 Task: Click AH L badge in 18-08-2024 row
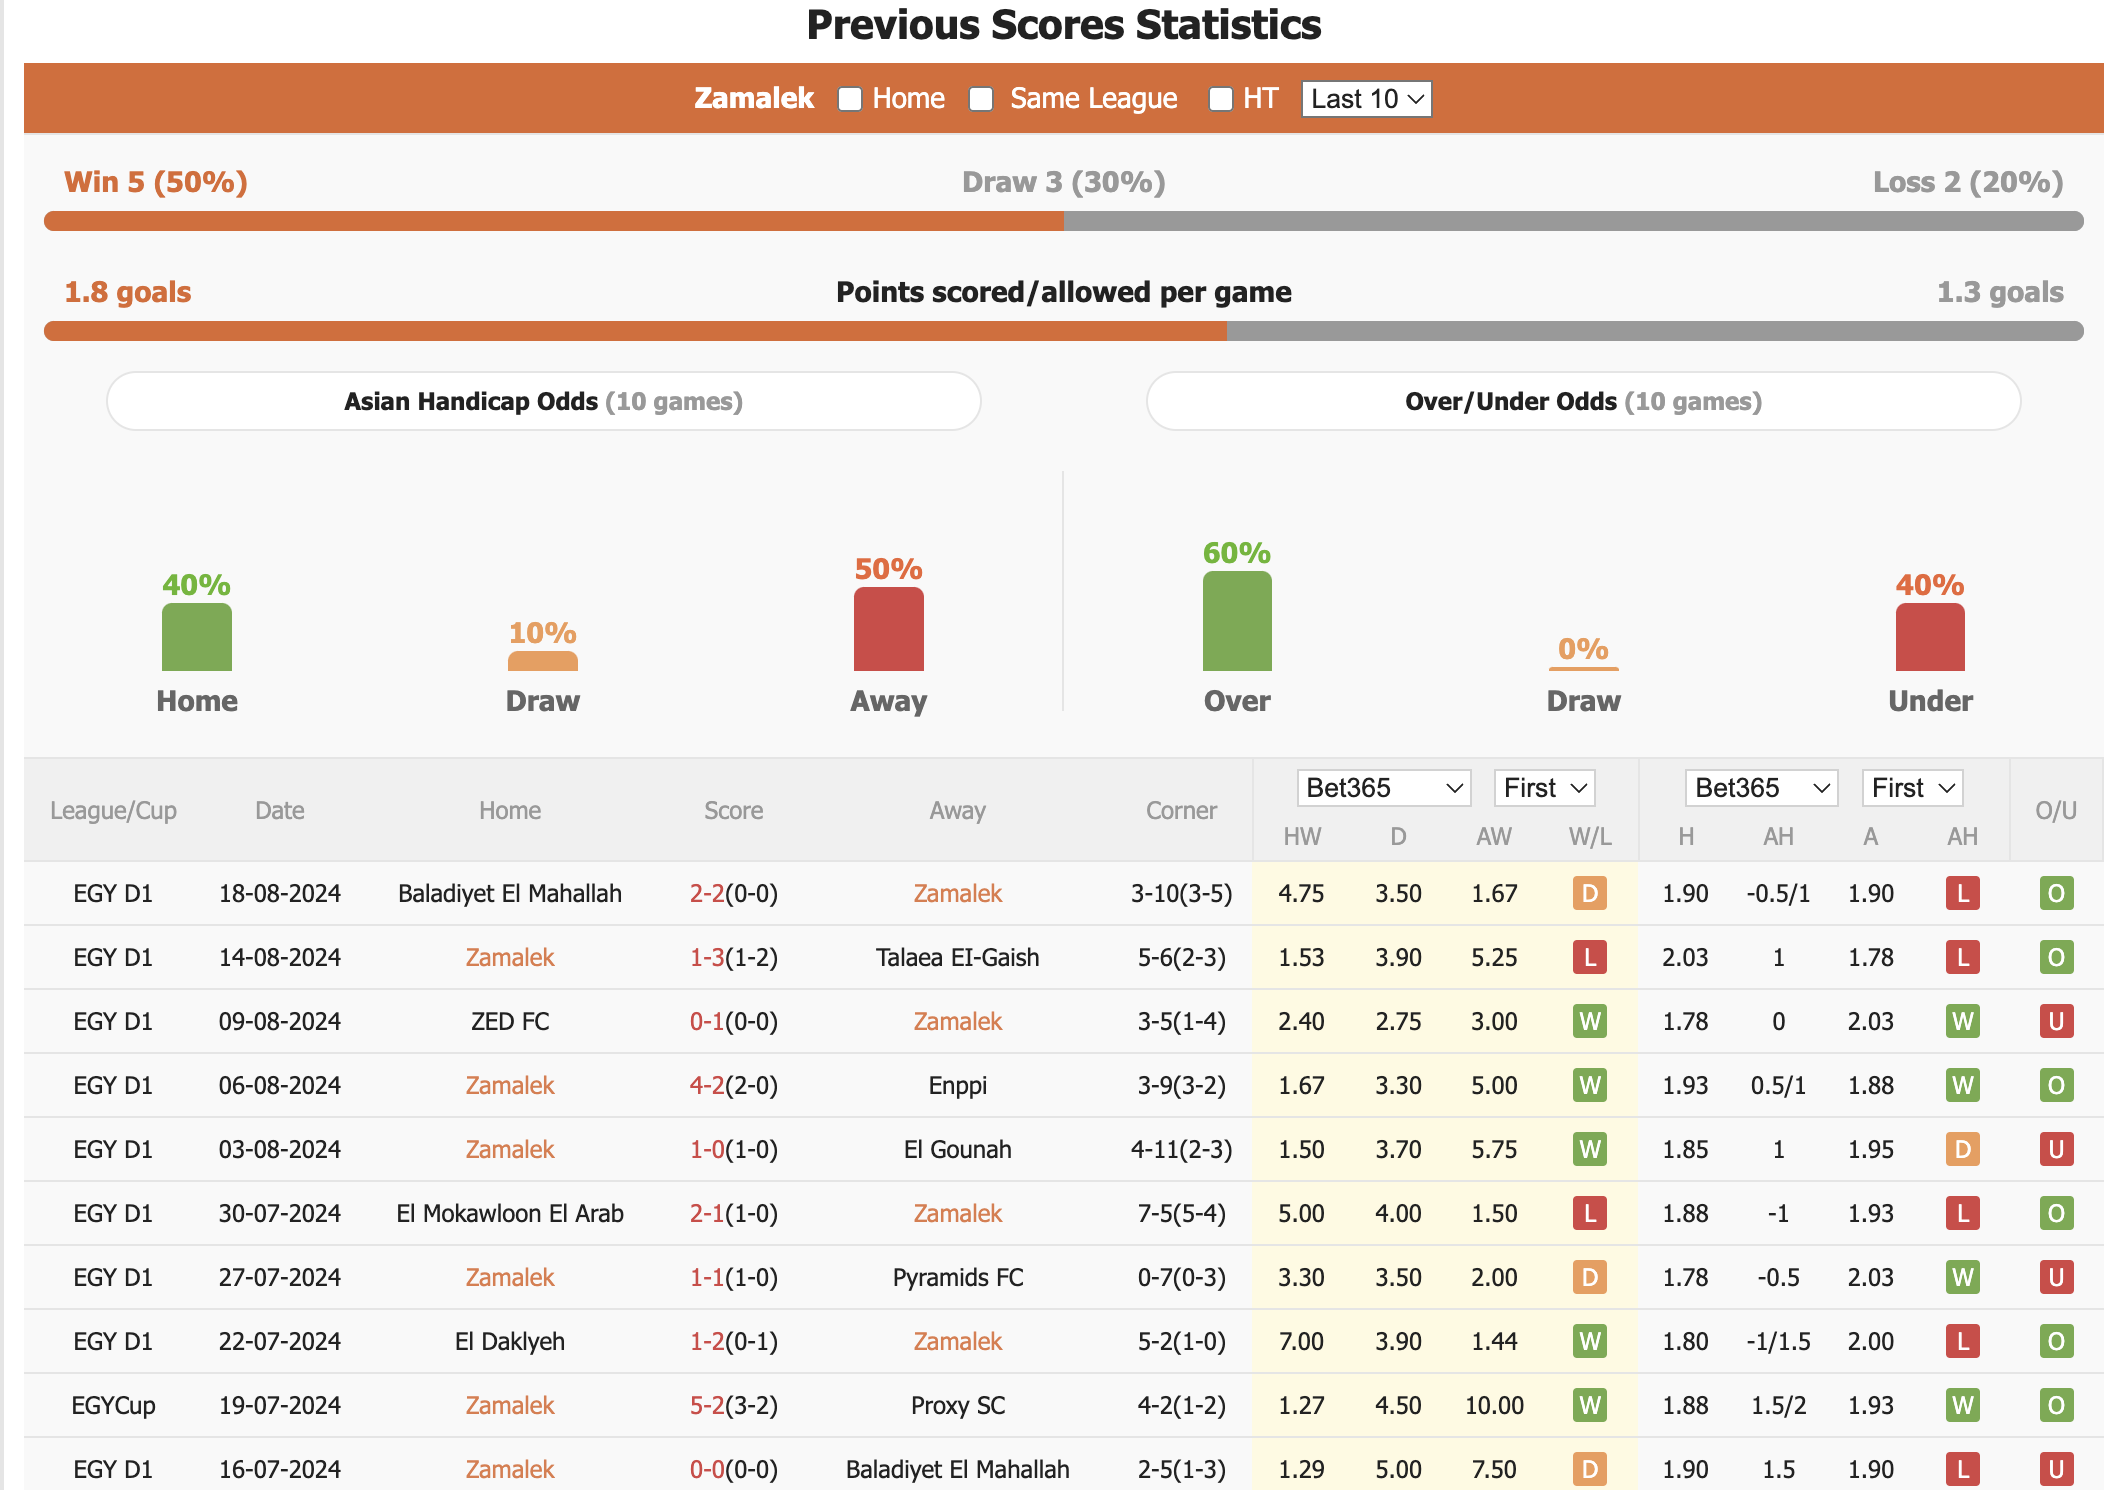pos(1962,893)
